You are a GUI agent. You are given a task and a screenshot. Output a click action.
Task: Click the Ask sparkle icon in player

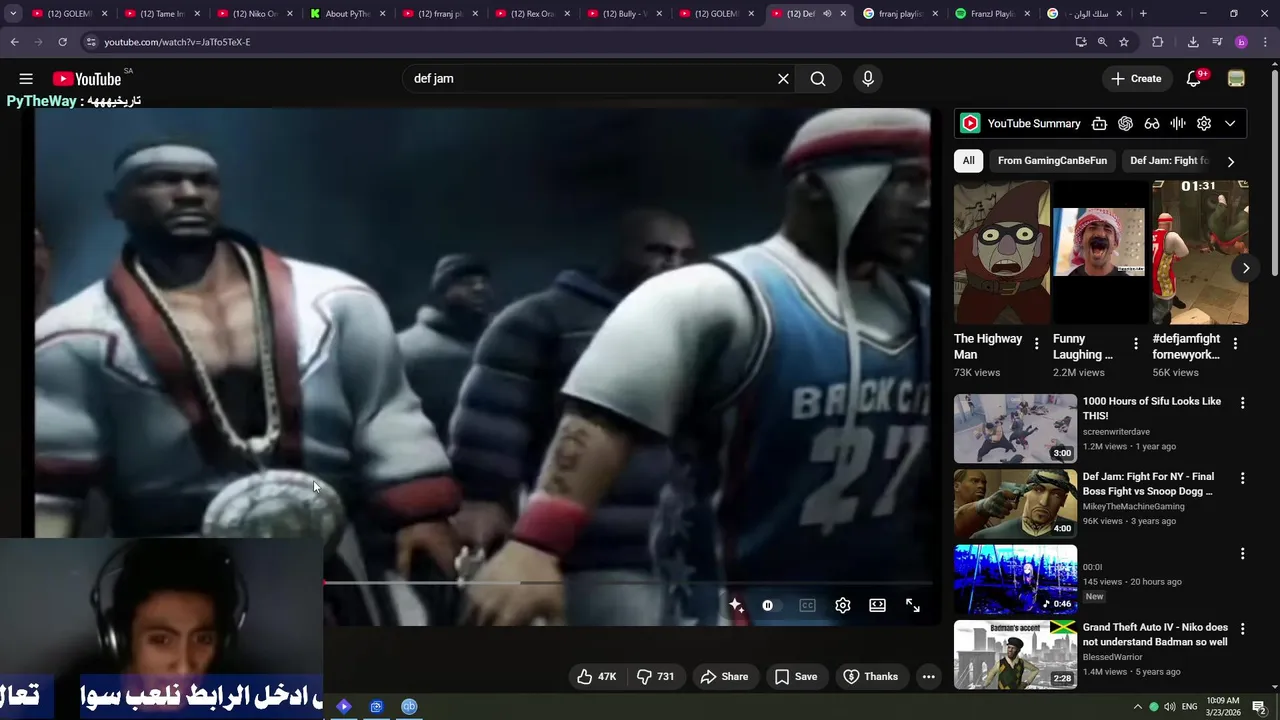(736, 605)
